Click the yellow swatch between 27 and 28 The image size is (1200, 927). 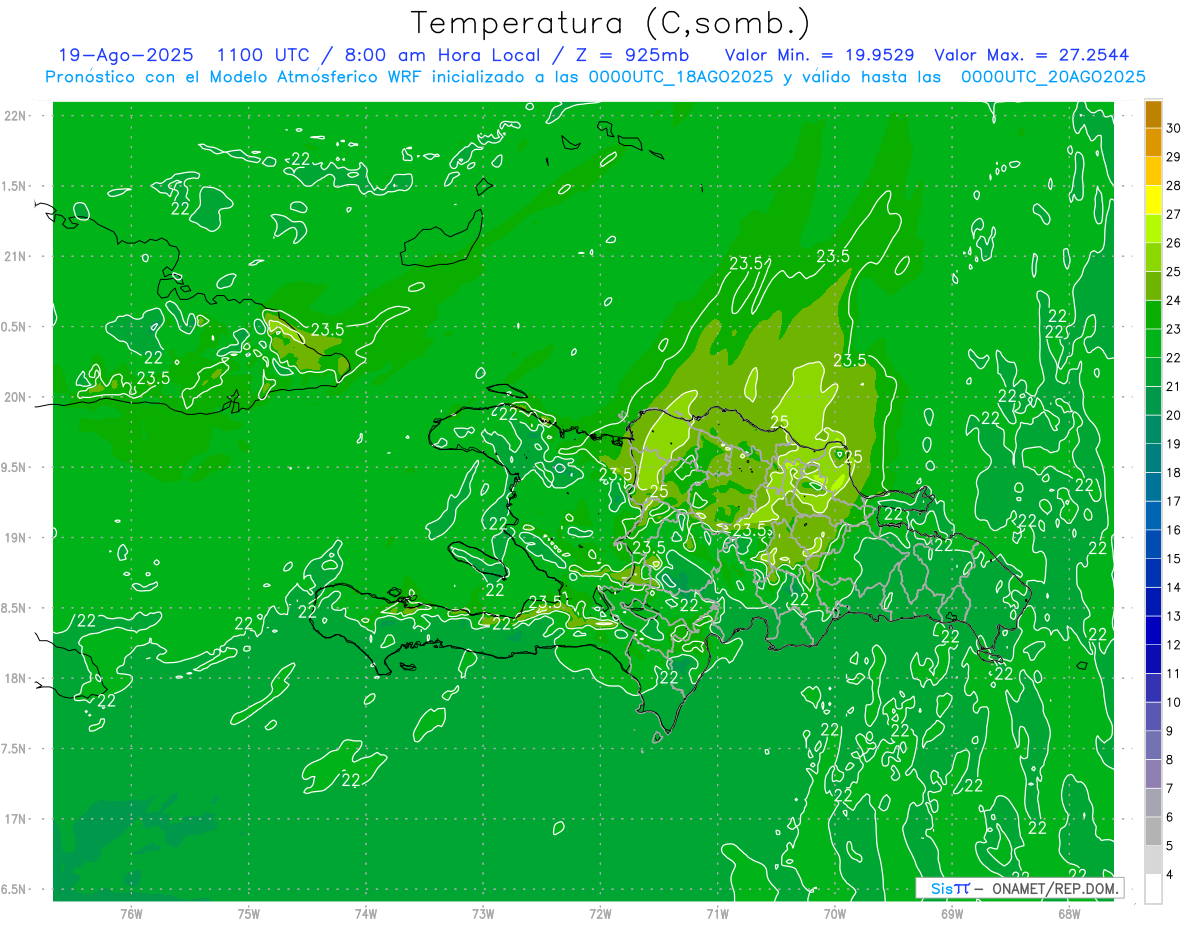point(1153,200)
